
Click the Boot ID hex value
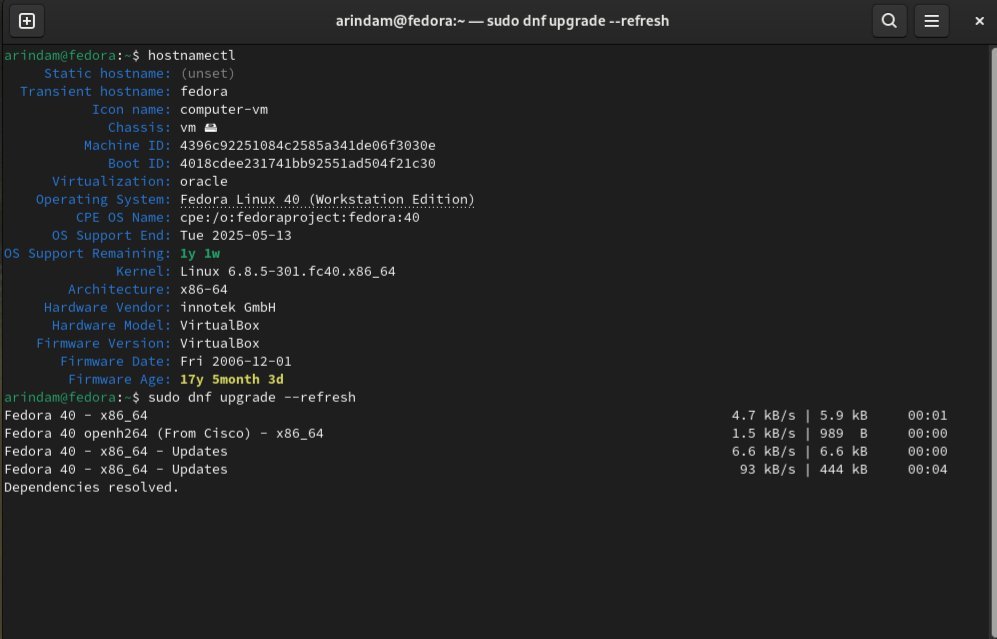(x=307, y=164)
